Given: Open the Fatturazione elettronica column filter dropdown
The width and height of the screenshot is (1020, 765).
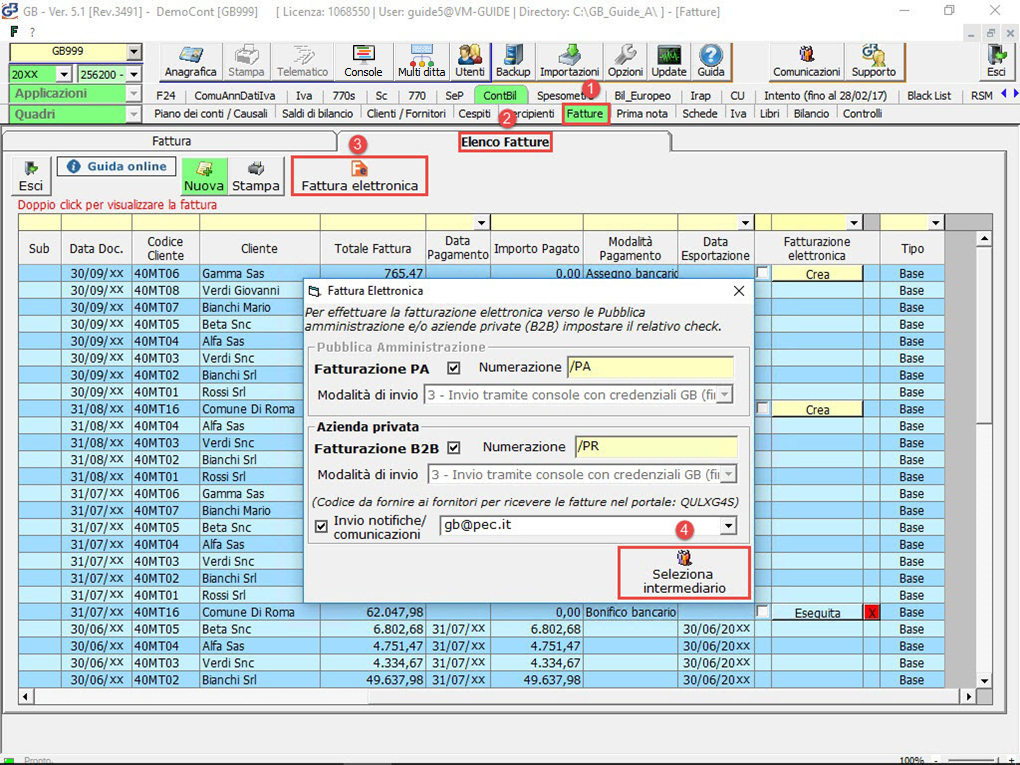Looking at the screenshot, I should coord(854,222).
